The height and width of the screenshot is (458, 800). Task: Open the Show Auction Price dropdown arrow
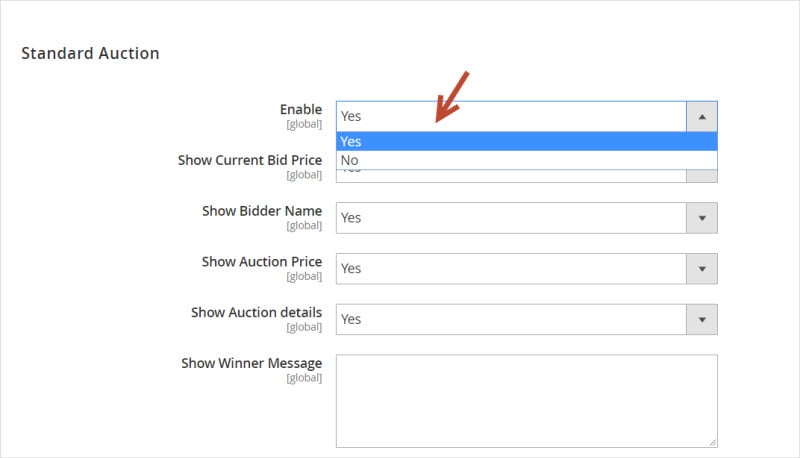702,269
